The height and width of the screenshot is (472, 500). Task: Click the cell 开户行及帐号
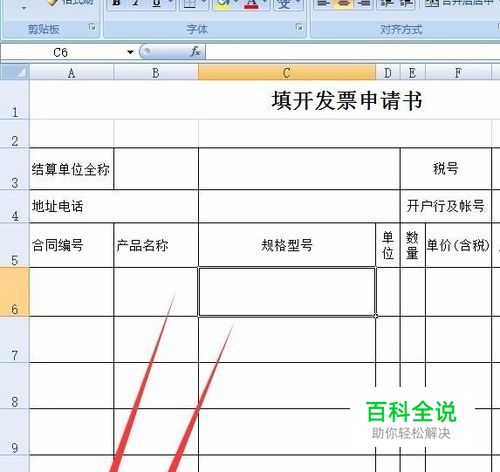[x=446, y=206]
